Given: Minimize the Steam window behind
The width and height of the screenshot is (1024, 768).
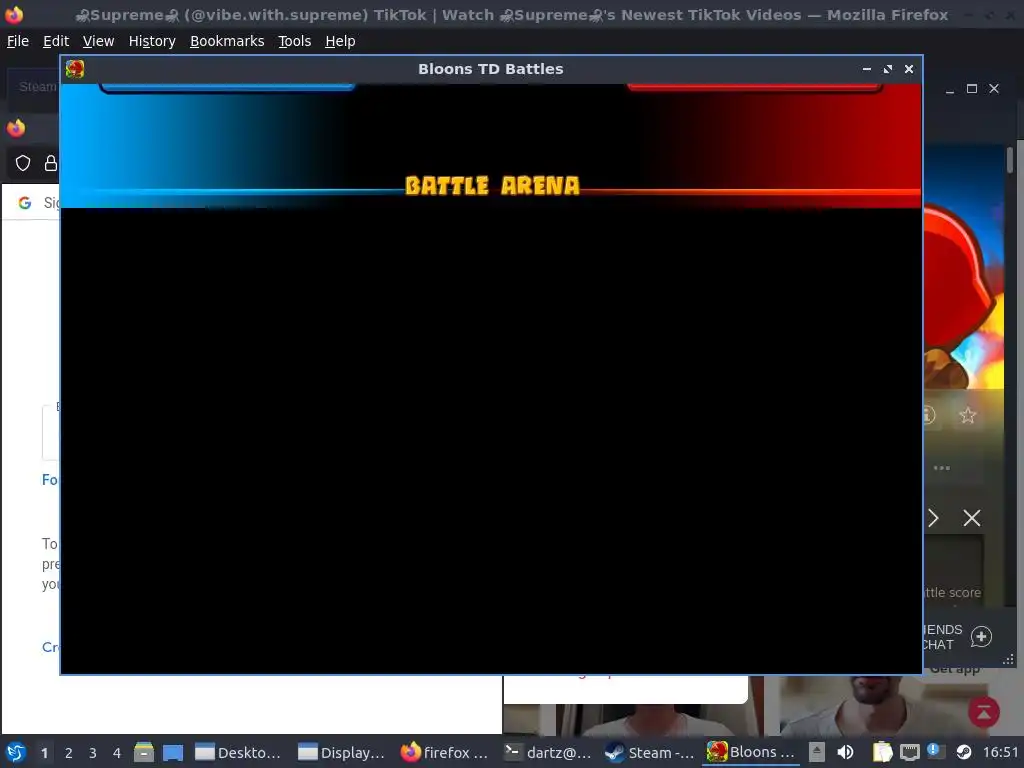Looking at the screenshot, I should (950, 89).
